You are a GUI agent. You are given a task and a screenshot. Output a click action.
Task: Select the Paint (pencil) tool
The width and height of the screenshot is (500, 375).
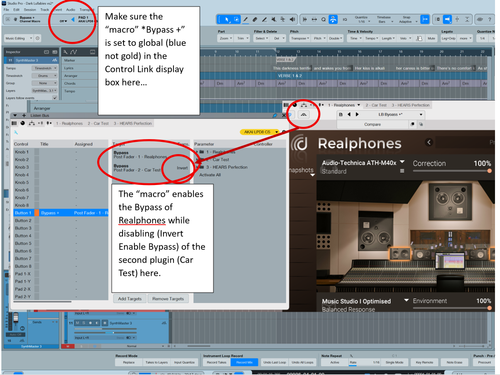coord(245,20)
